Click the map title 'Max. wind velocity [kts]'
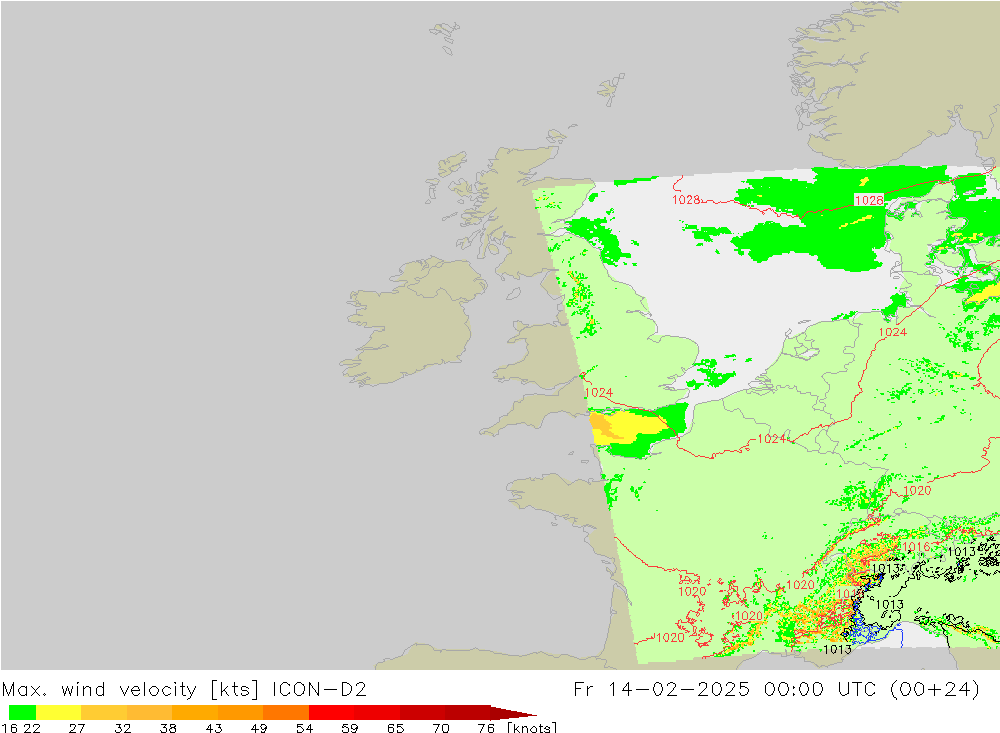Viewport: 1000px width, 733px height. pos(131,690)
